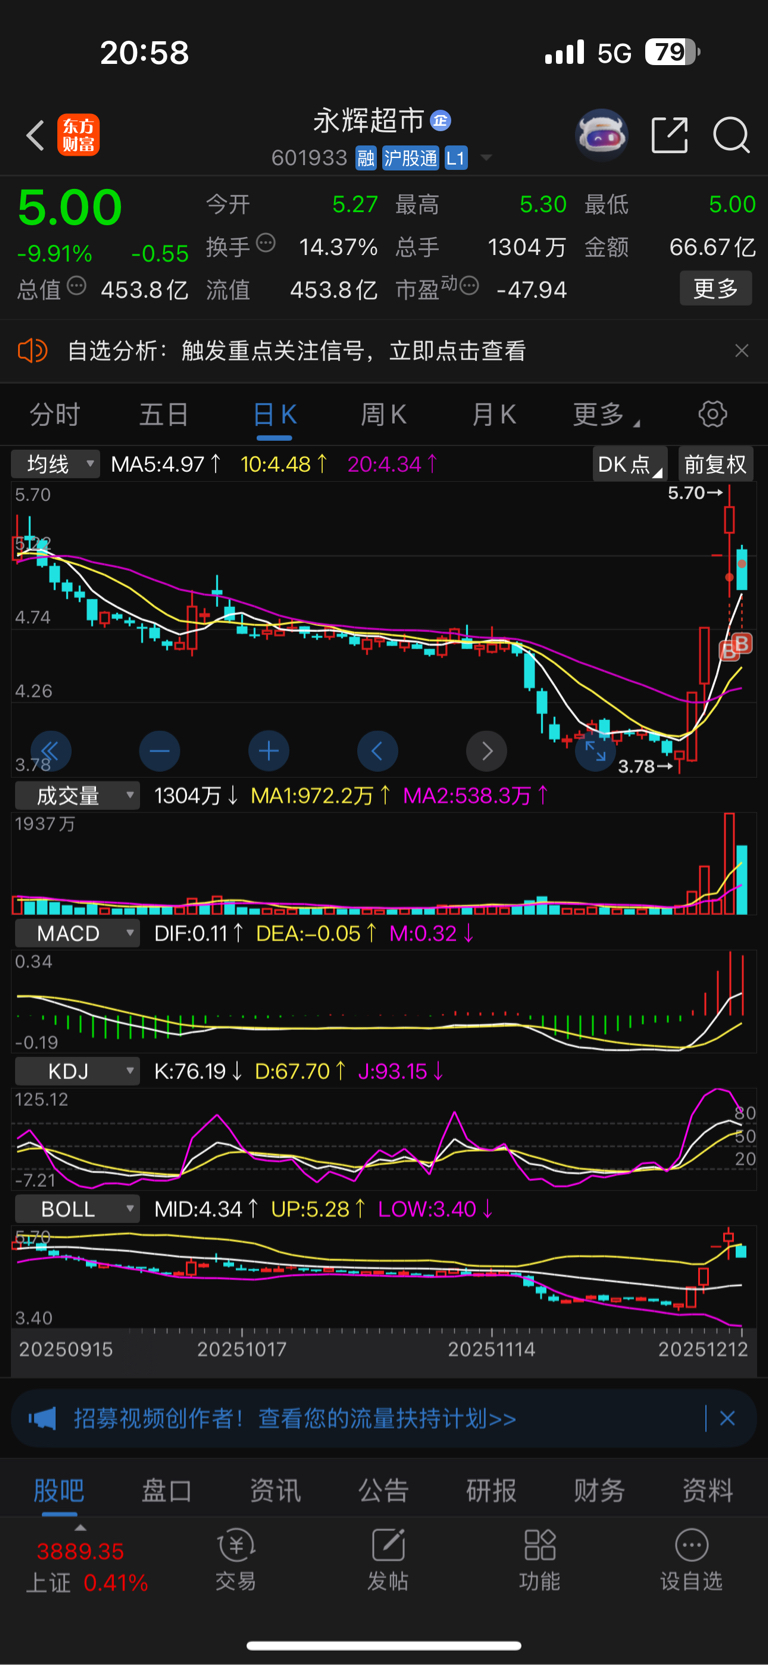Tap MA5:4.97 moving average value
This screenshot has width=768, height=1665.
click(165, 464)
